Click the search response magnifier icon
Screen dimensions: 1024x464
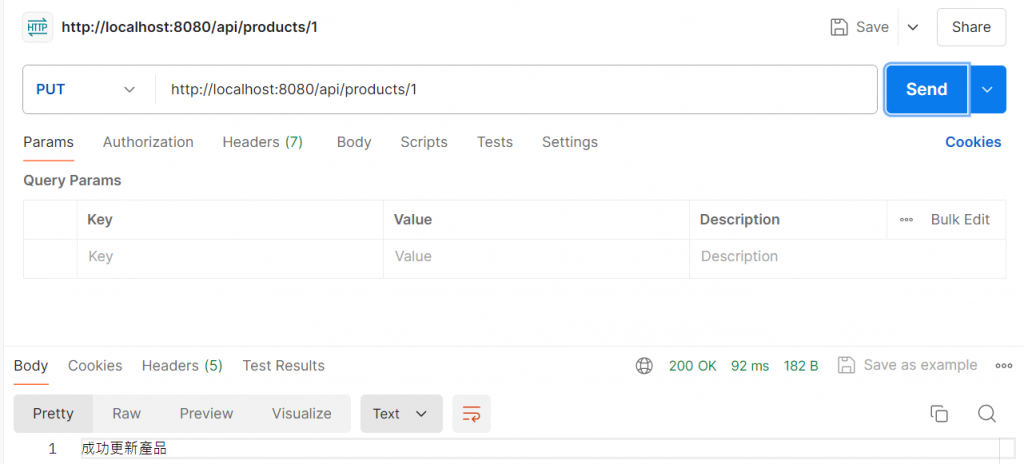point(987,413)
